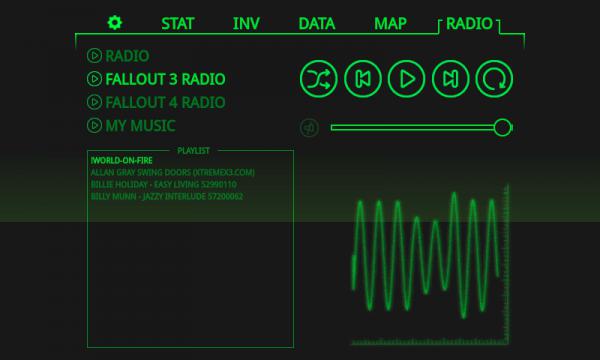
Task: Click play icon beside FALLOUT 3 RADIO
Action: tap(94, 79)
